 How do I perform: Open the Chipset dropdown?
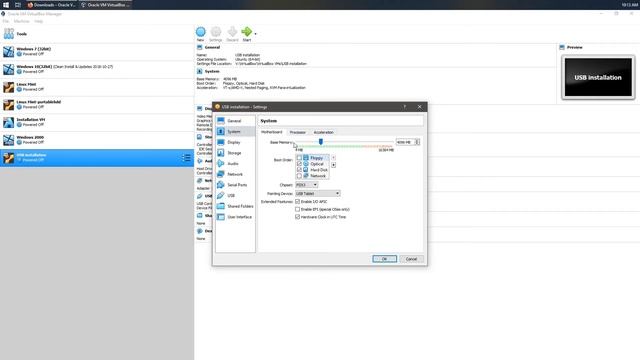pos(307,185)
